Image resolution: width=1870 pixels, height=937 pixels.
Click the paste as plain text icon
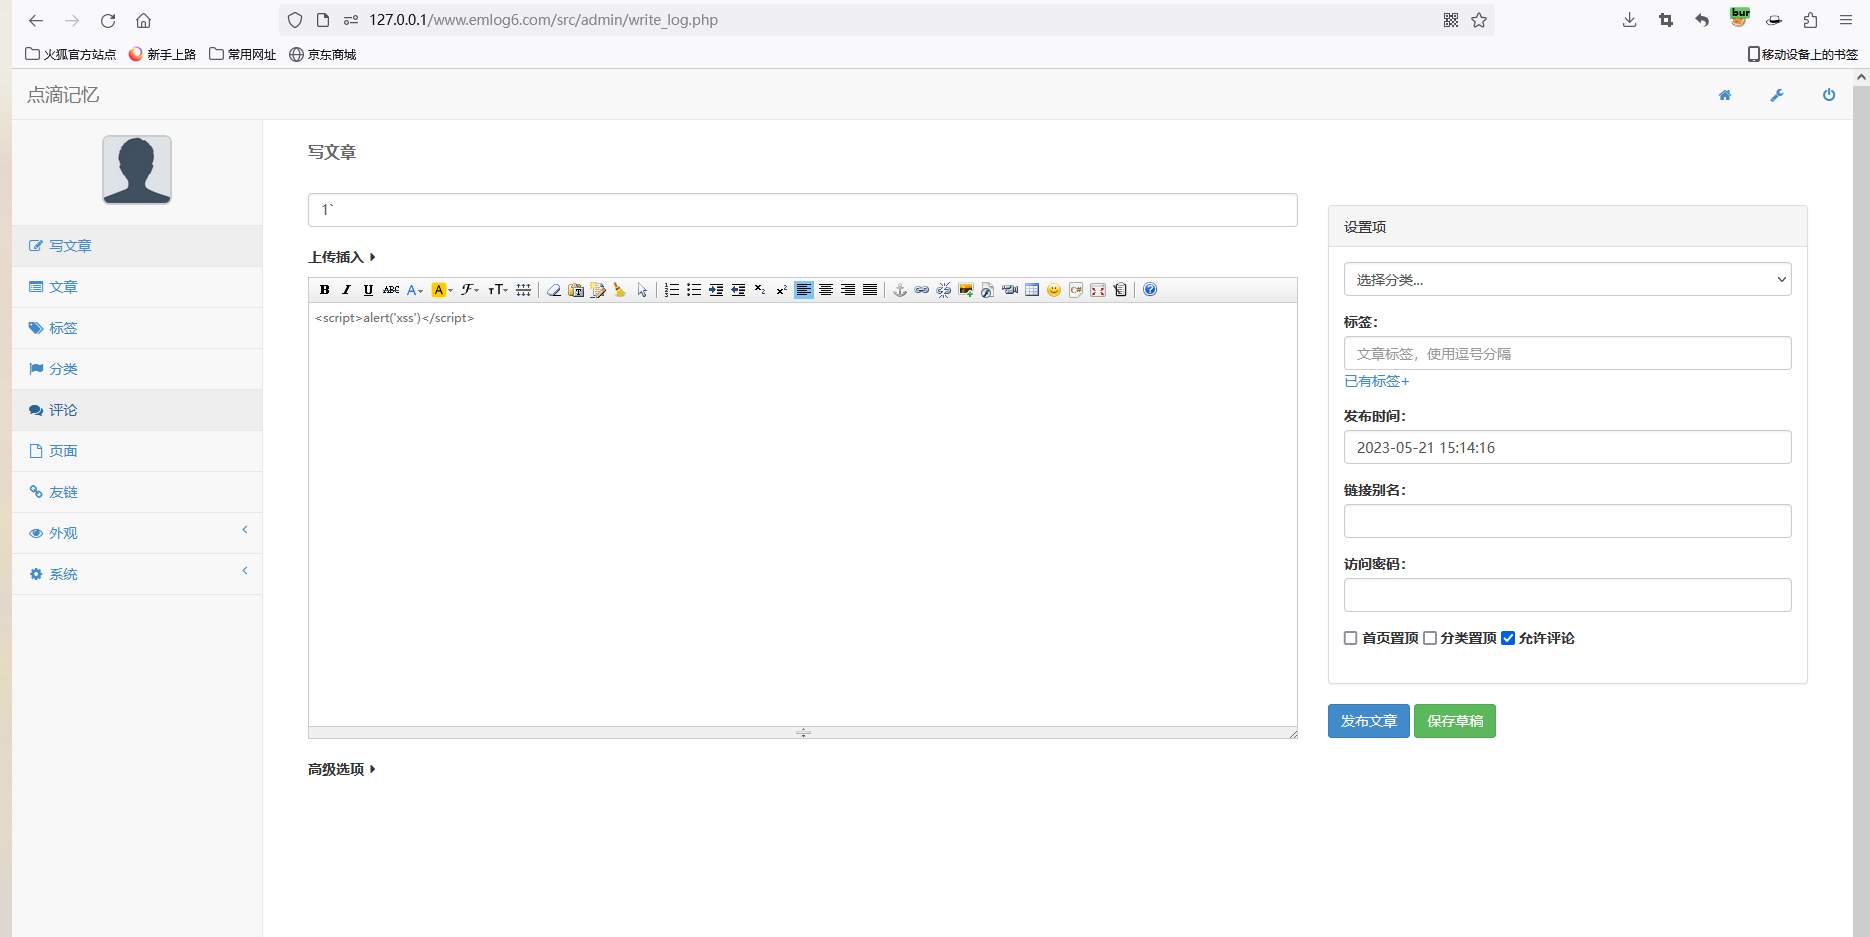pos(576,290)
